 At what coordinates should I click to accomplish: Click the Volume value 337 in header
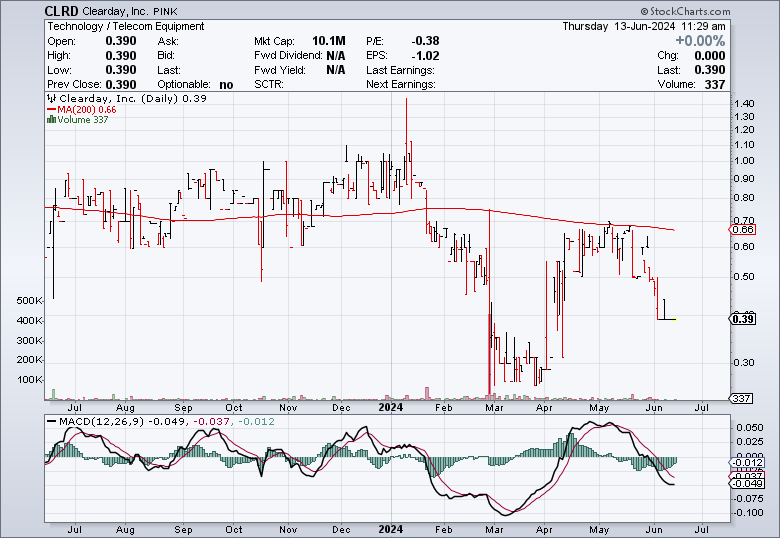pos(715,85)
